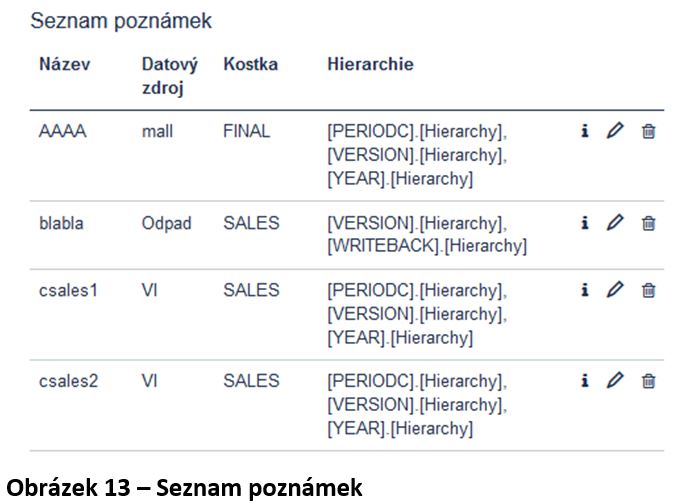Show details info for csales2

pos(585,380)
